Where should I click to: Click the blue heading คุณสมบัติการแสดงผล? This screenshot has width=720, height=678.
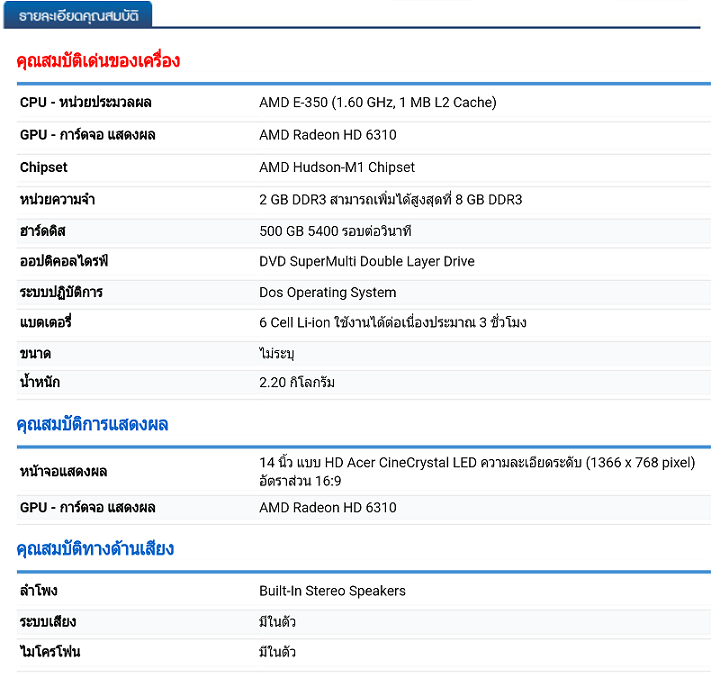coord(92,424)
